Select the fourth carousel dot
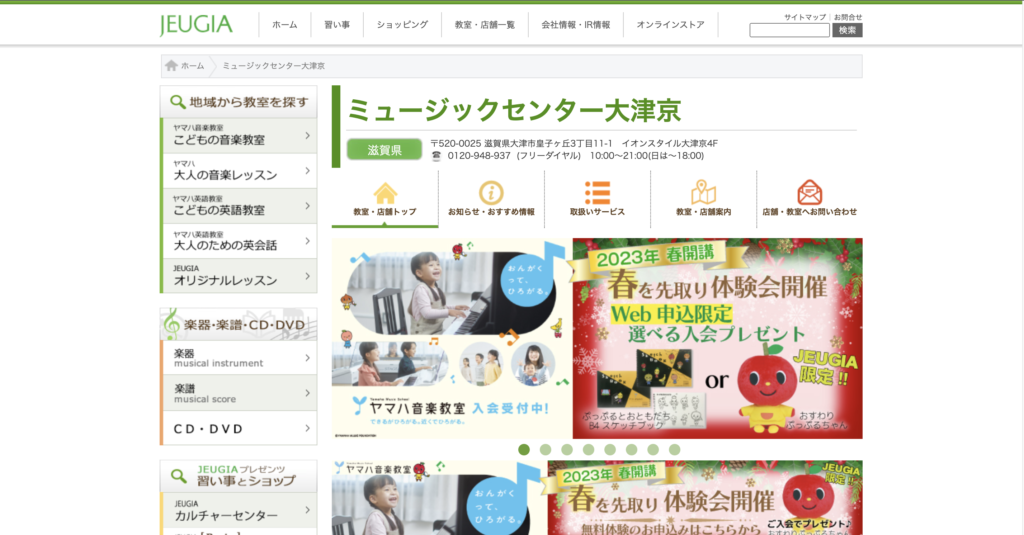This screenshot has height=535, width=1024. click(x=588, y=449)
